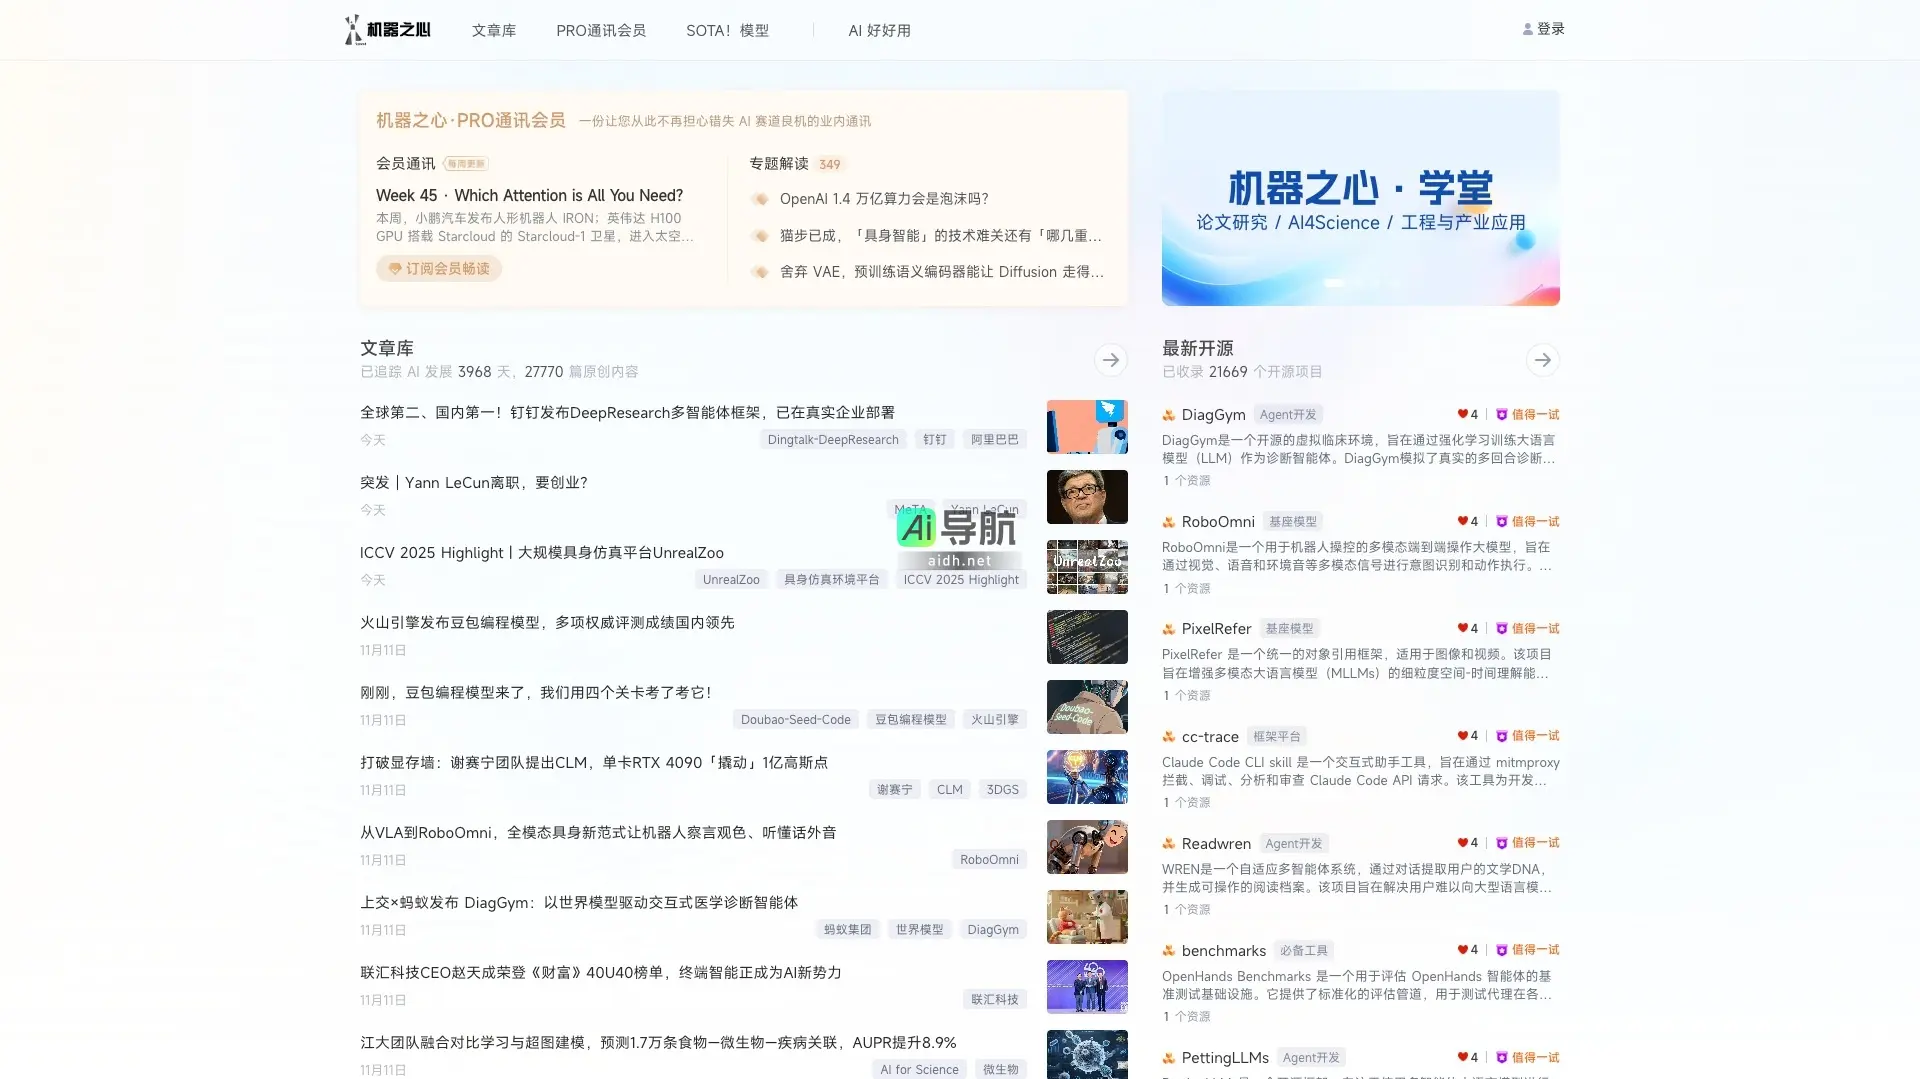This screenshot has width=1920, height=1079.
Task: Open SOTA!模型 from the top navigation
Action: coord(727,30)
